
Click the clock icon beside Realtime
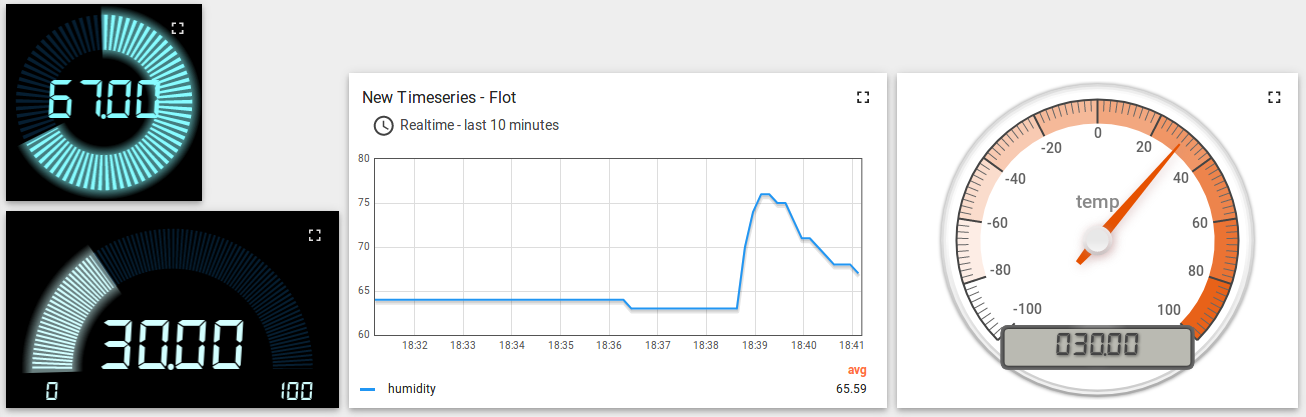[383, 126]
